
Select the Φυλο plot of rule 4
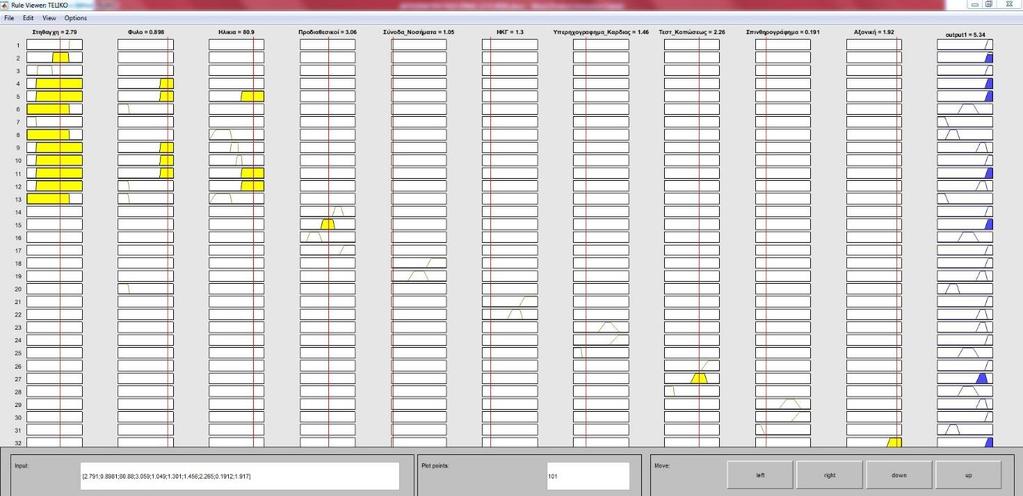(145, 83)
